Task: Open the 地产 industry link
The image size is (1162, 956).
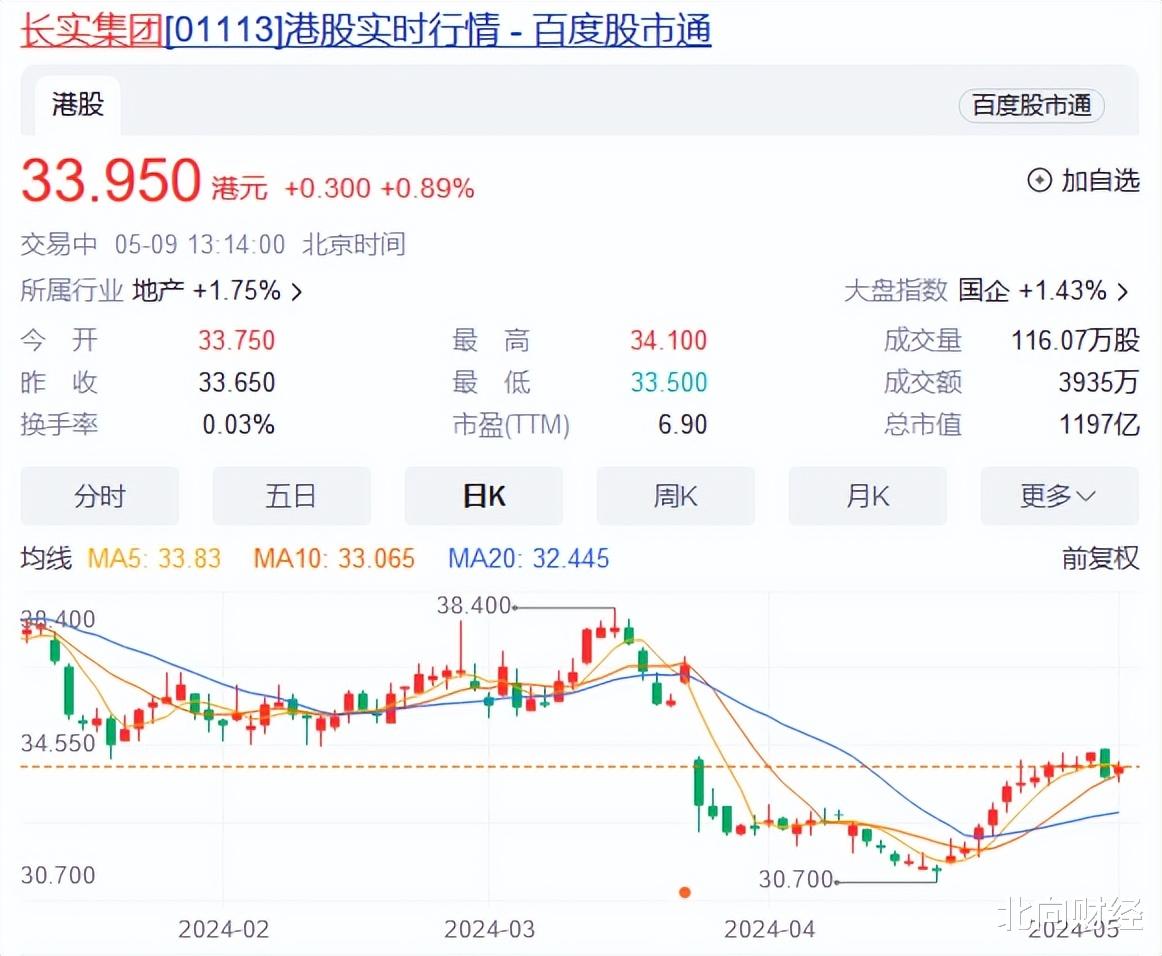Action: (159, 291)
